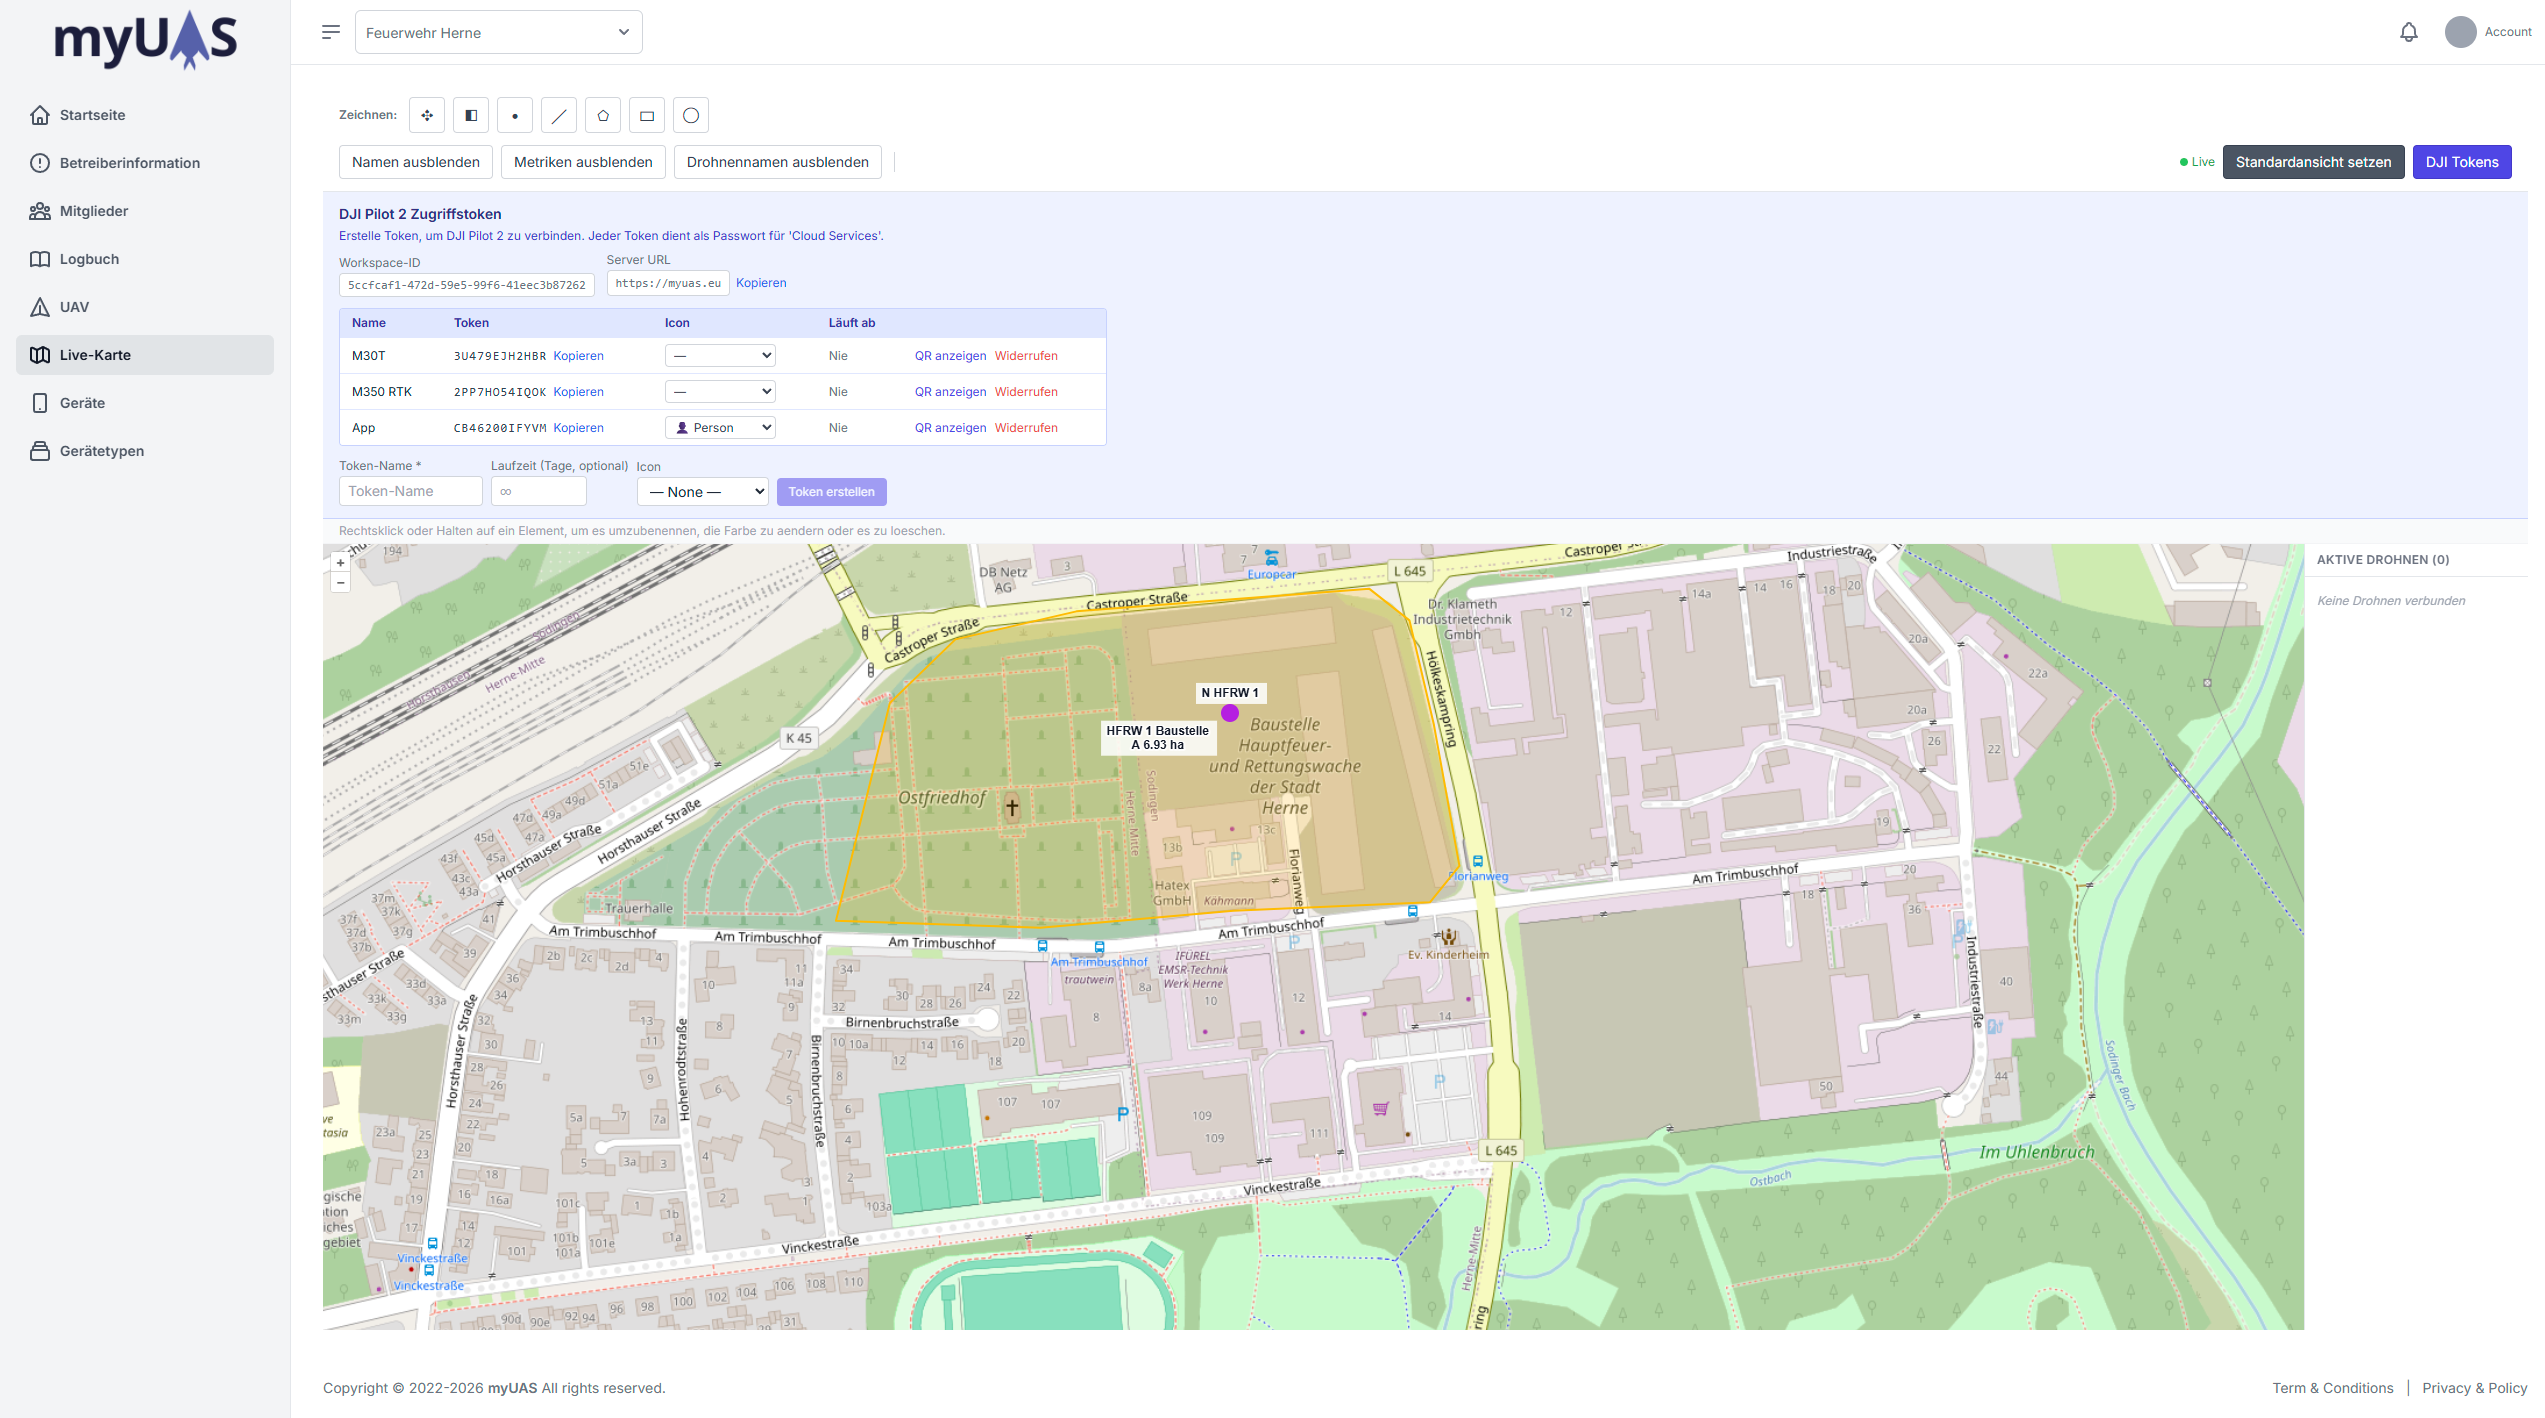2545x1418 pixels.
Task: Click the purple N HFRW 1 map marker
Action: [x=1230, y=713]
